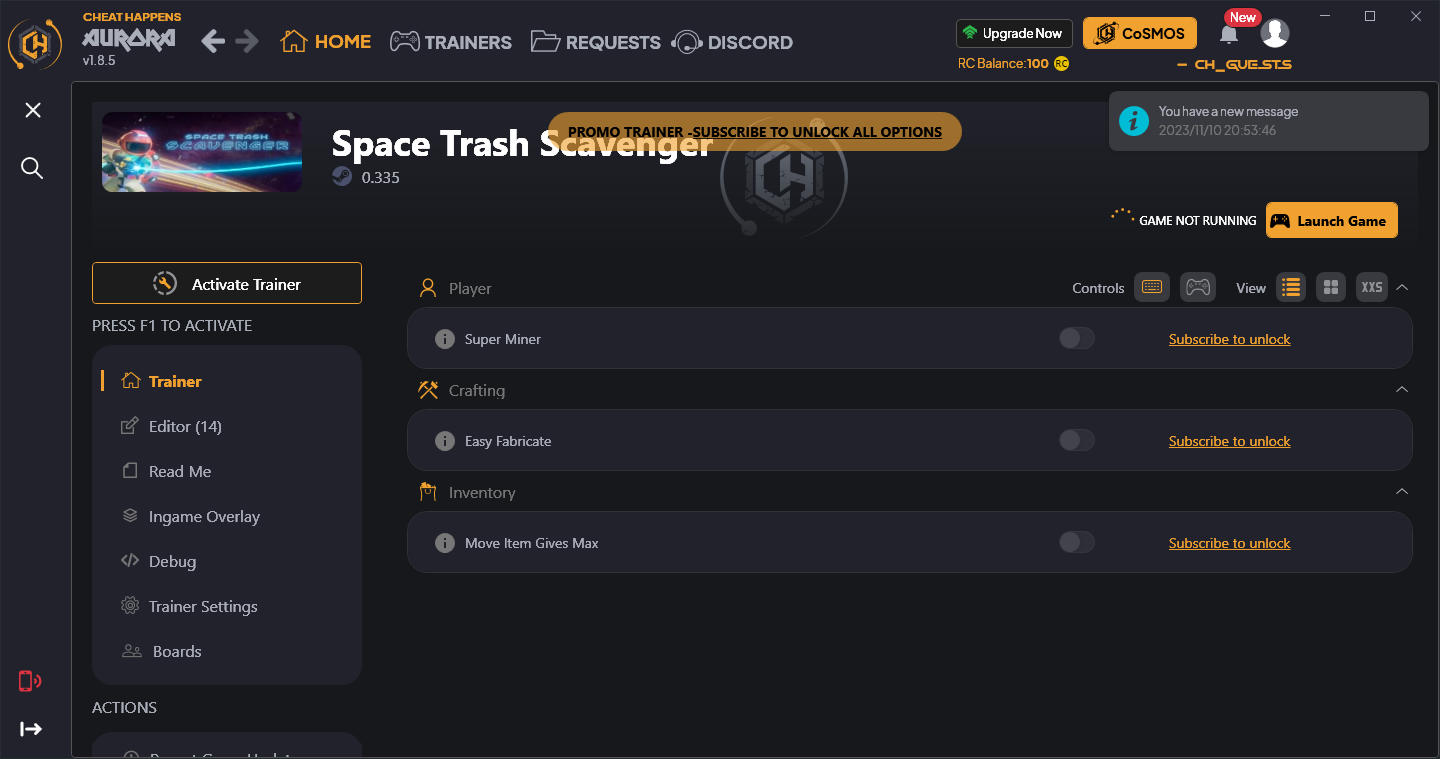
Task: Click the Cheat Happens logo icon
Action: pyautogui.click(x=35, y=43)
